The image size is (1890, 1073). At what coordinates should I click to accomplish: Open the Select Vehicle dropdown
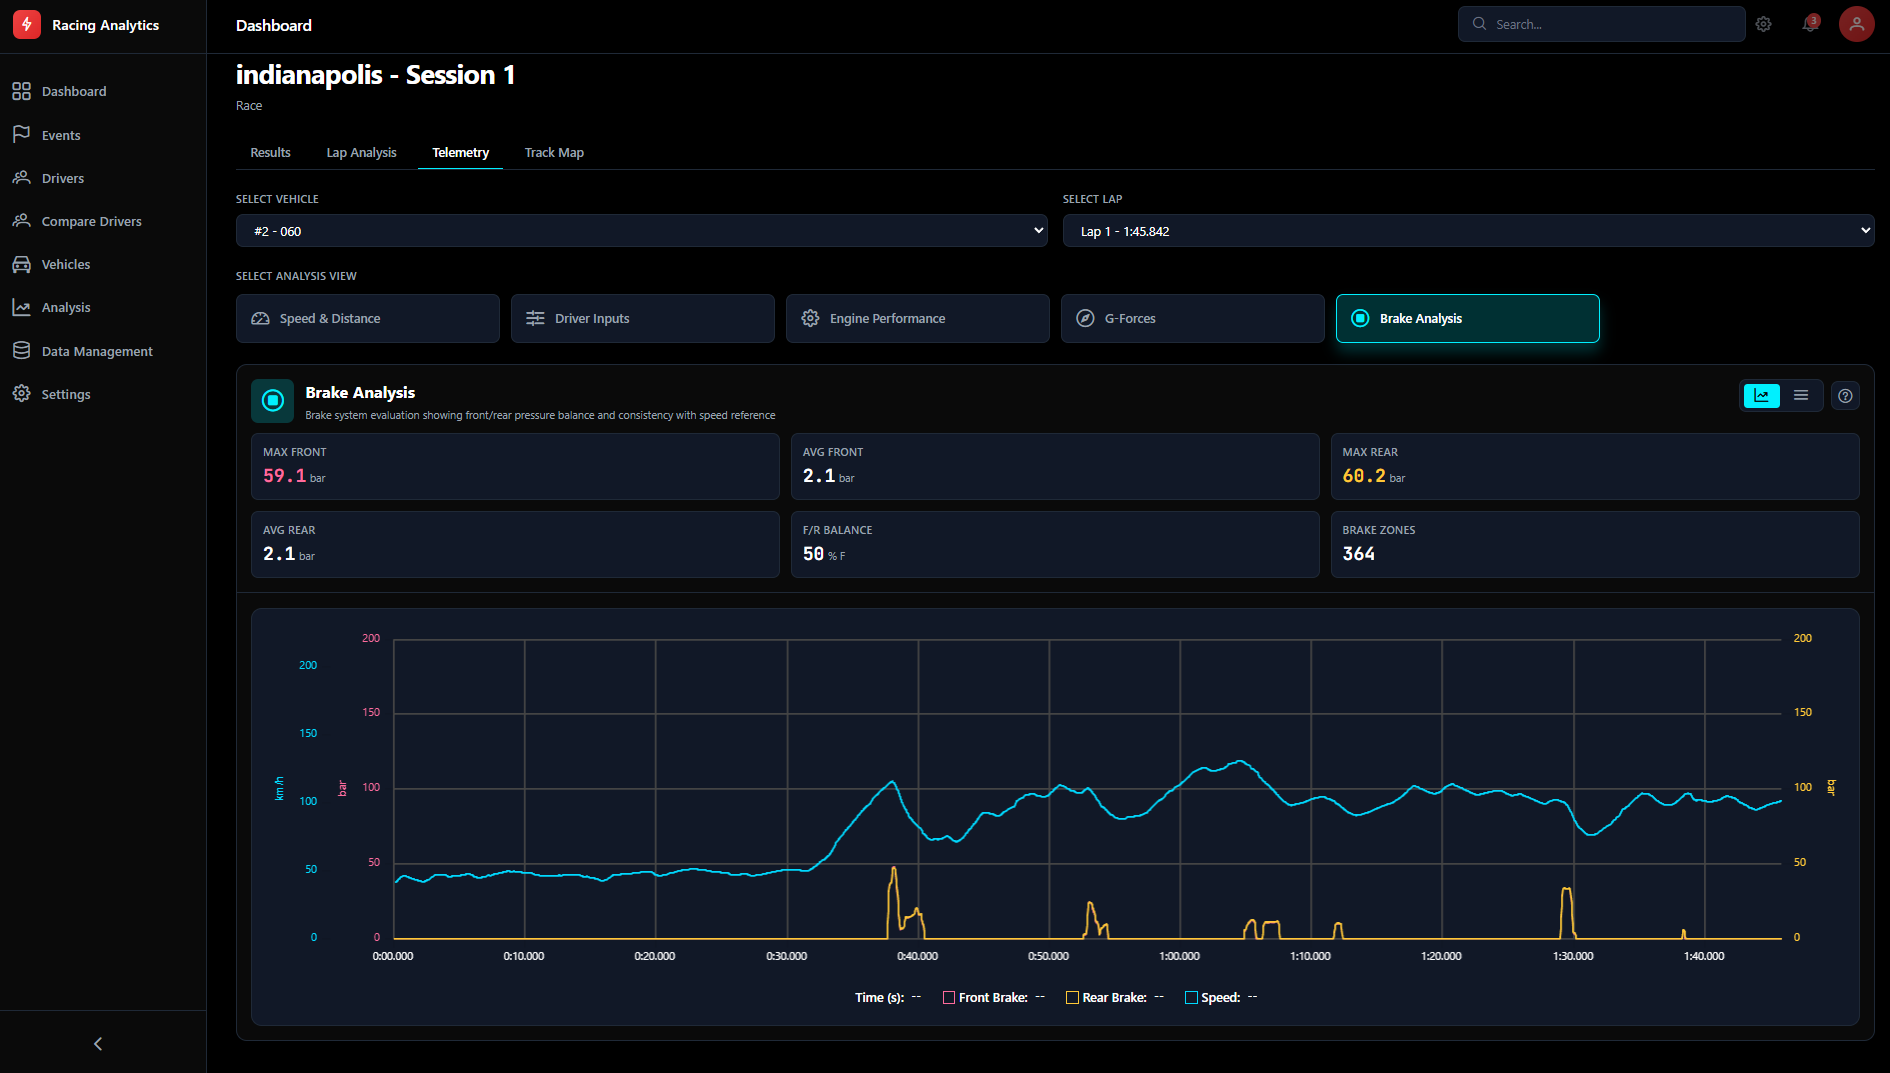[x=641, y=231]
